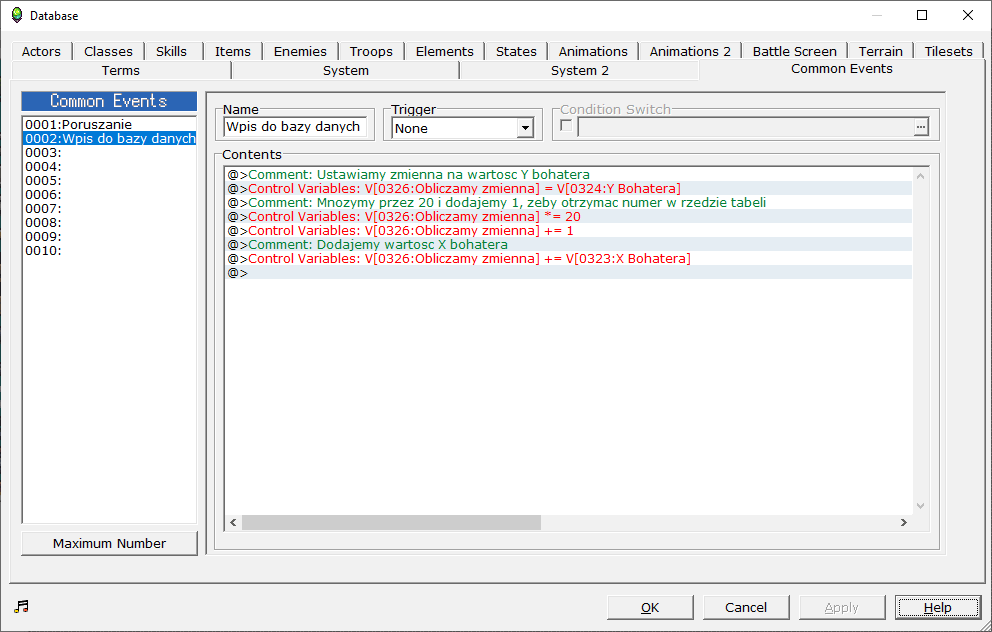Viewport: 992px width, 632px height.
Task: Select empty common event 0004
Action: 109,166
